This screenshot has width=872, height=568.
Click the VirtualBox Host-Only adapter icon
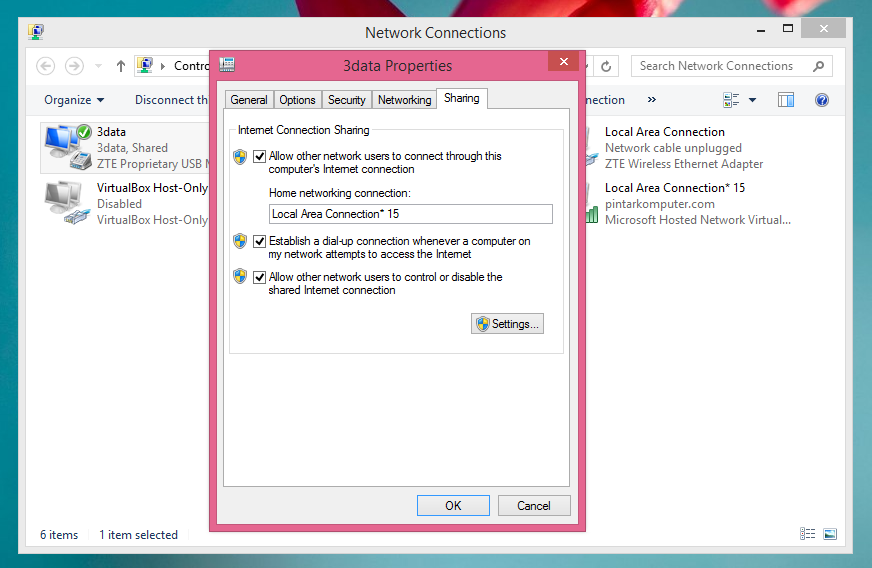pyautogui.click(x=67, y=202)
